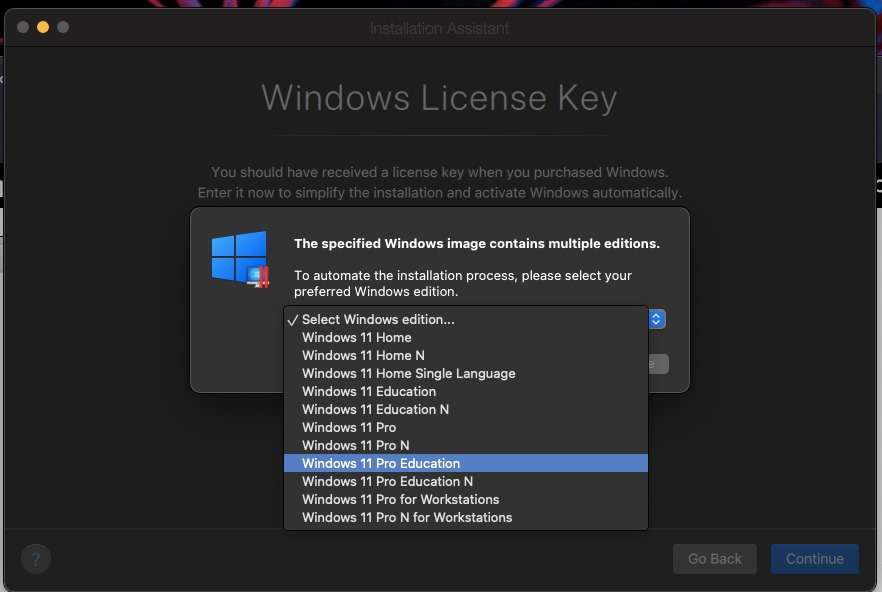Choose Windows 11 Pro Education N
The width and height of the screenshot is (882, 592).
pyautogui.click(x=466, y=482)
